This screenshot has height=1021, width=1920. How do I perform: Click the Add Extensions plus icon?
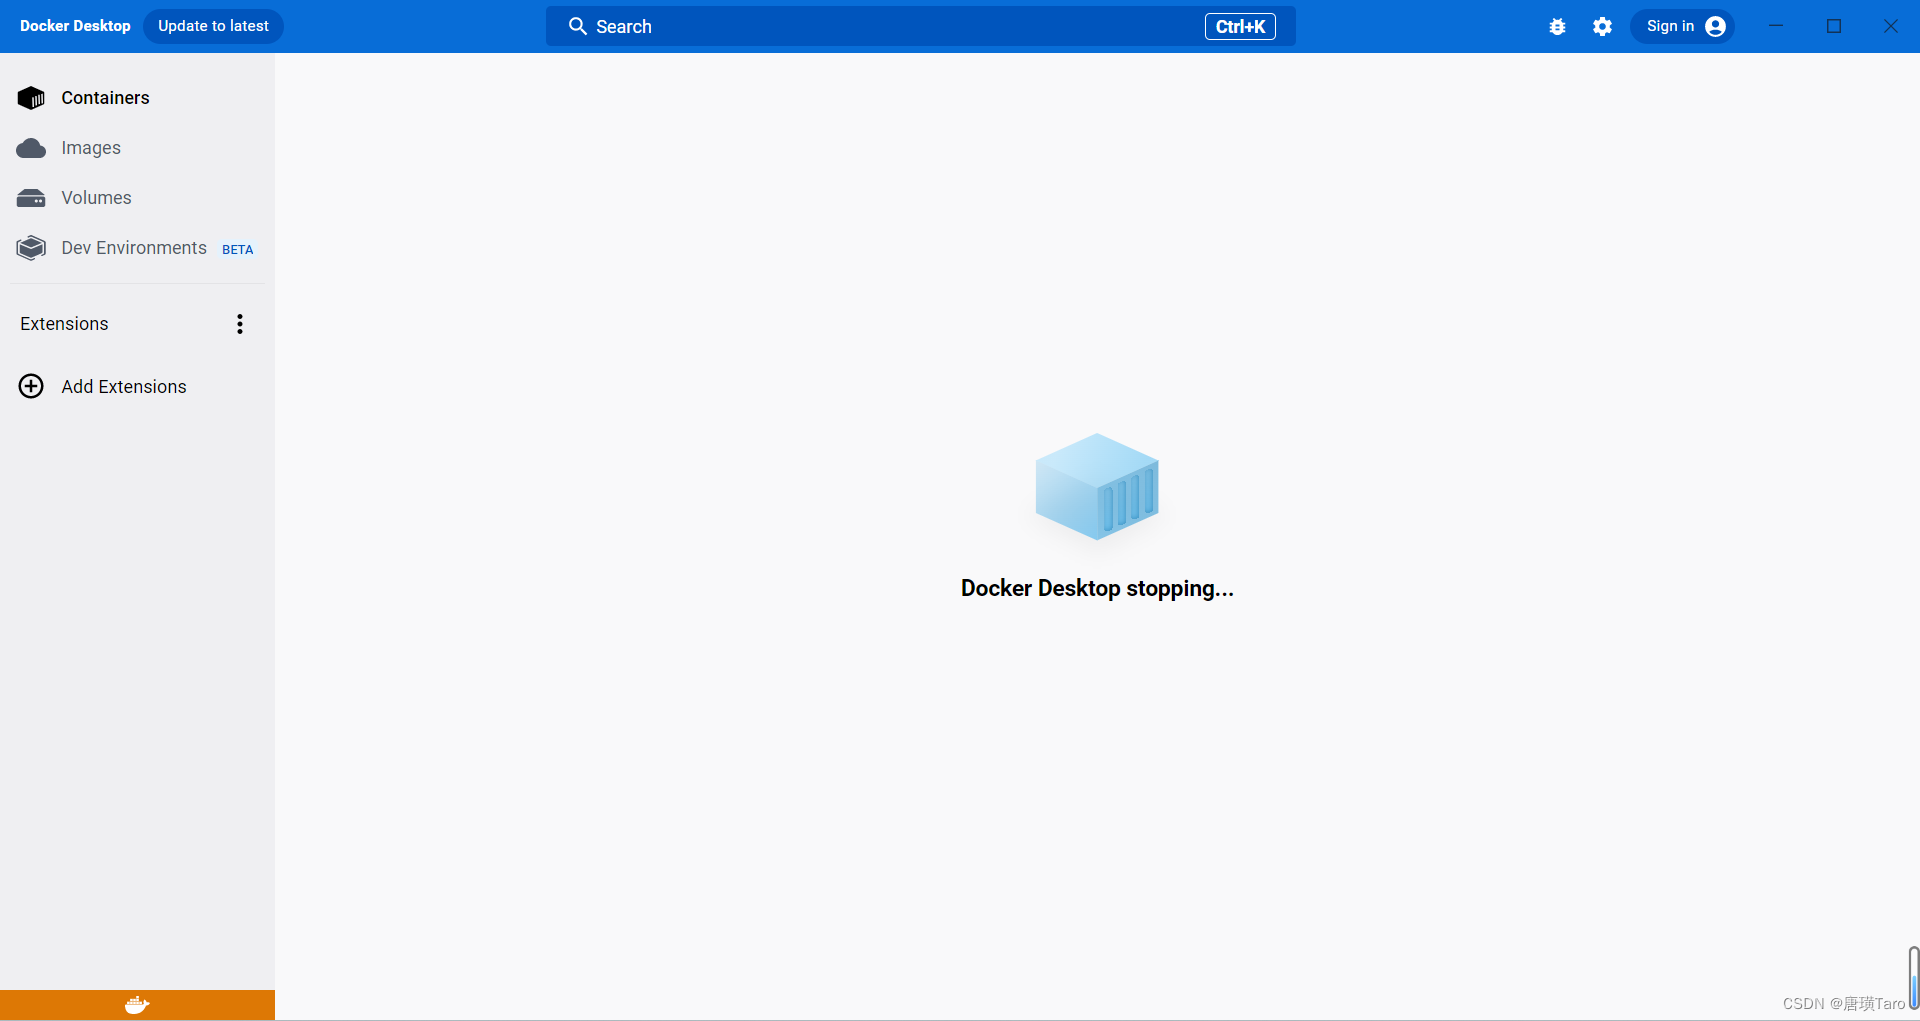click(31, 386)
